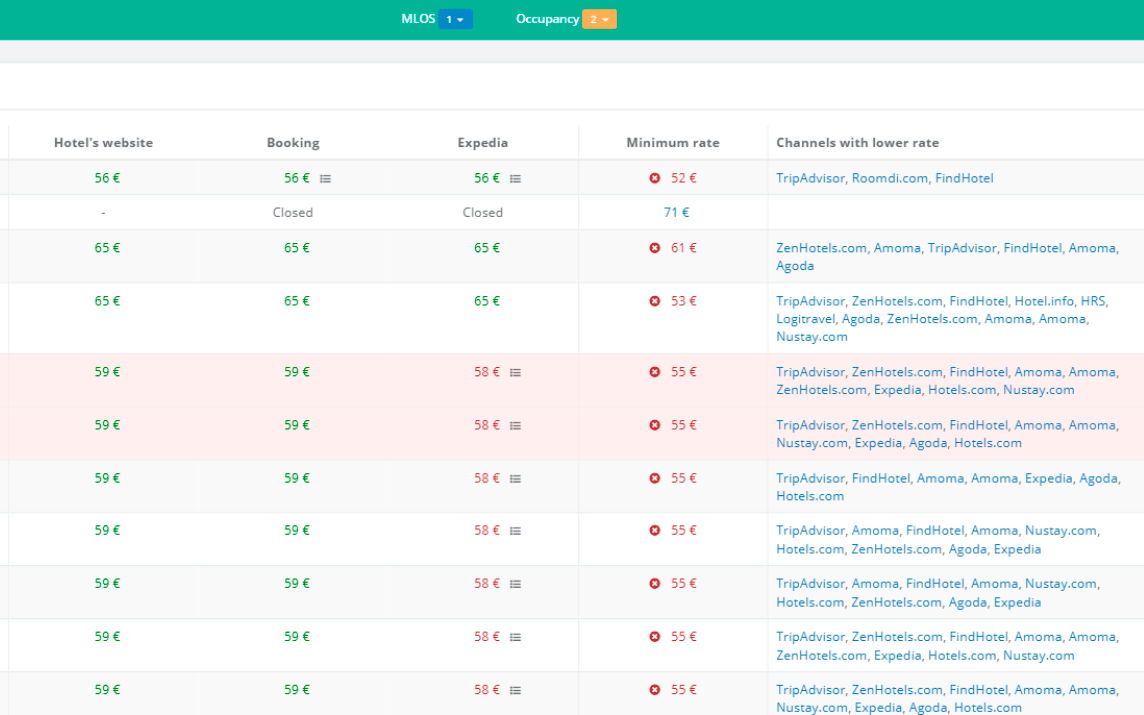Click the red error icon in first 55 € row
This screenshot has width=1144, height=715.
pos(654,372)
